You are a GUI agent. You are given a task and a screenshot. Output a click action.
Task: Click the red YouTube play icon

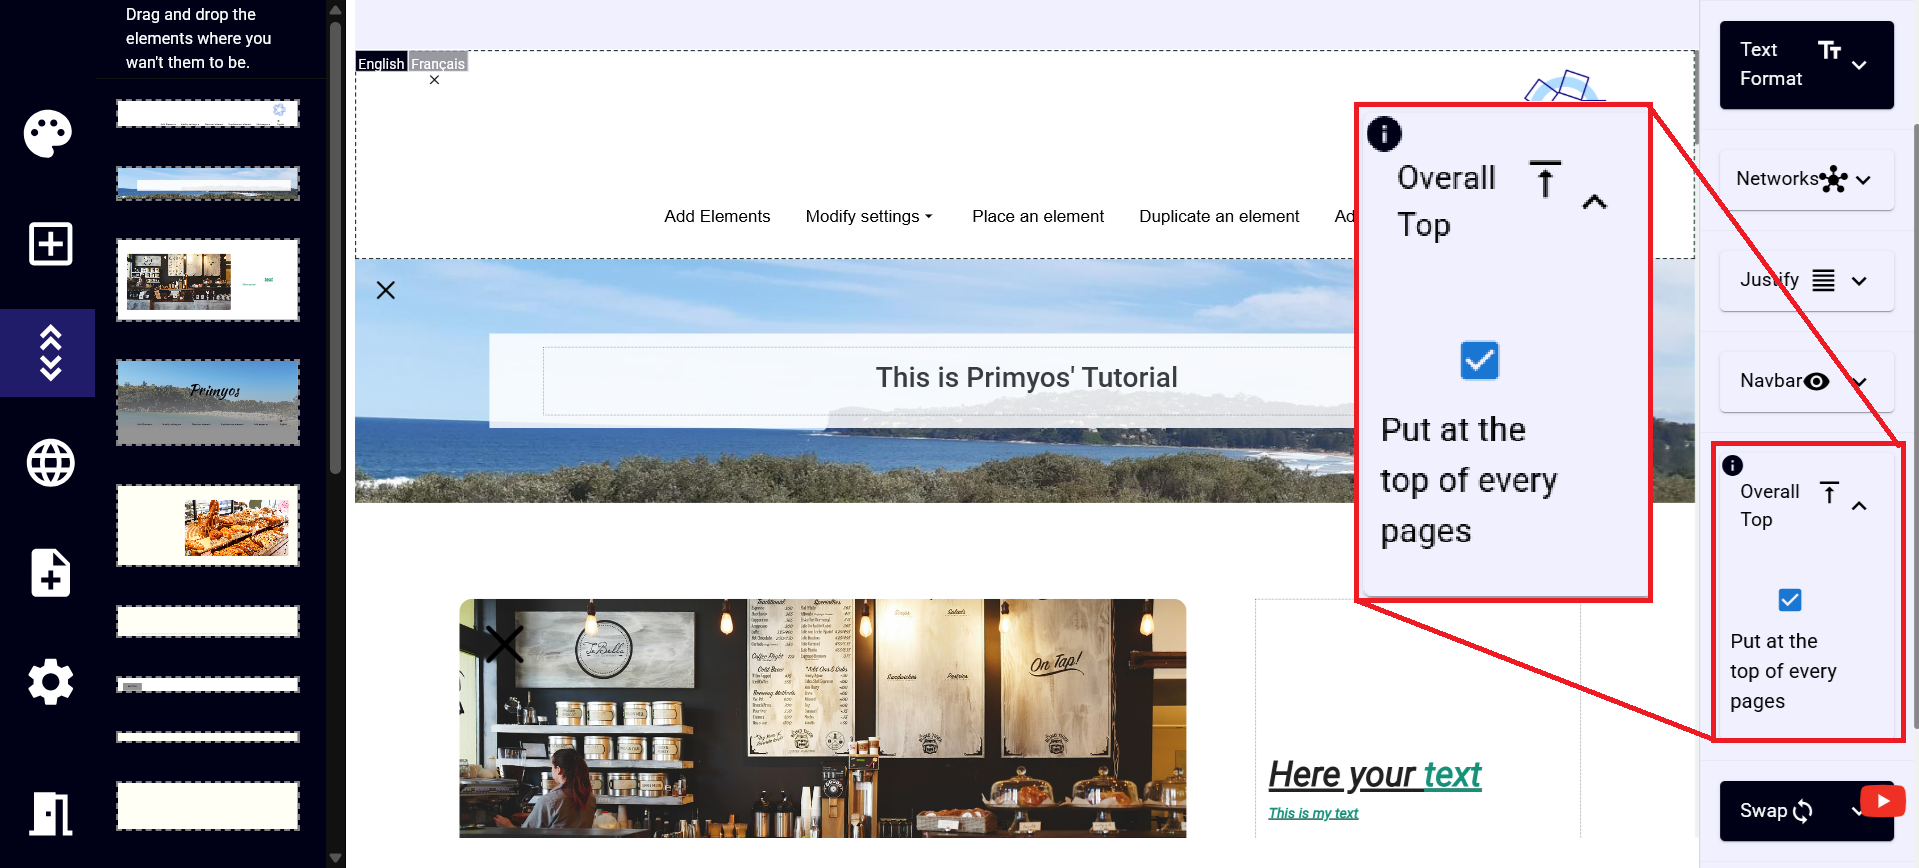coord(1882,801)
